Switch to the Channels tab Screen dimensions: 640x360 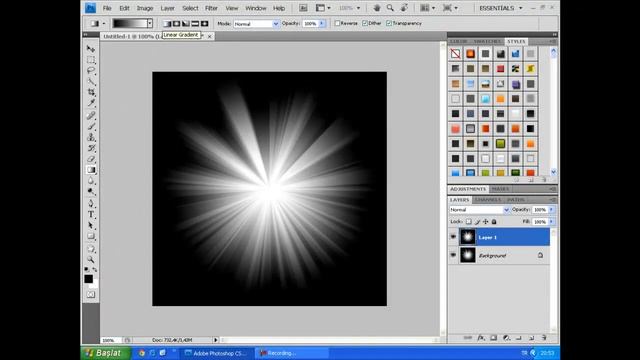pyautogui.click(x=488, y=200)
